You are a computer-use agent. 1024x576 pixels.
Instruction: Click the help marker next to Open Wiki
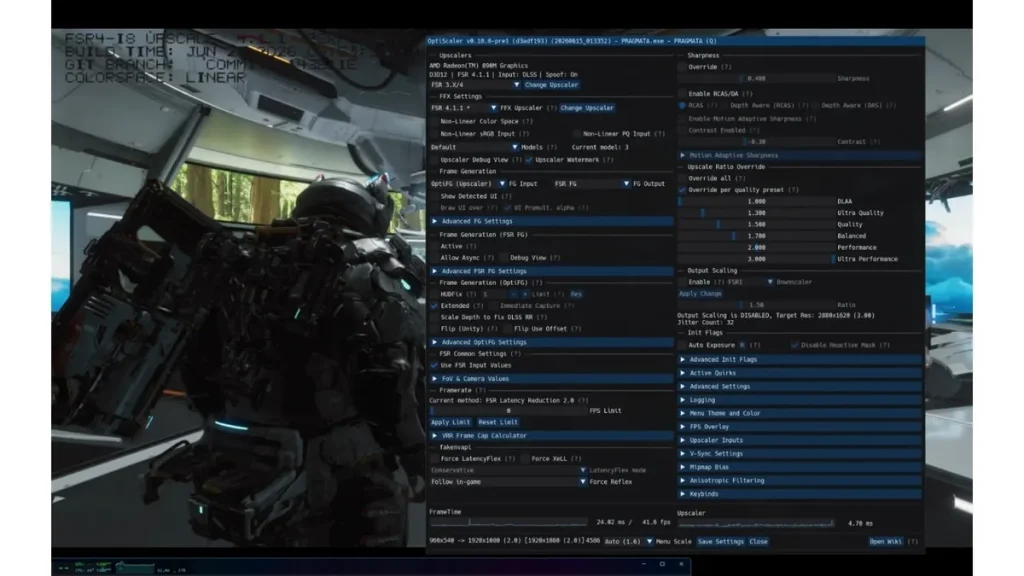pos(912,541)
